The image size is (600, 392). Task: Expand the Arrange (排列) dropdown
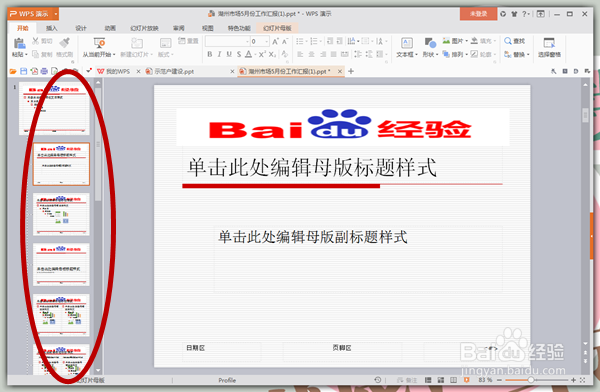pyautogui.click(x=467, y=54)
